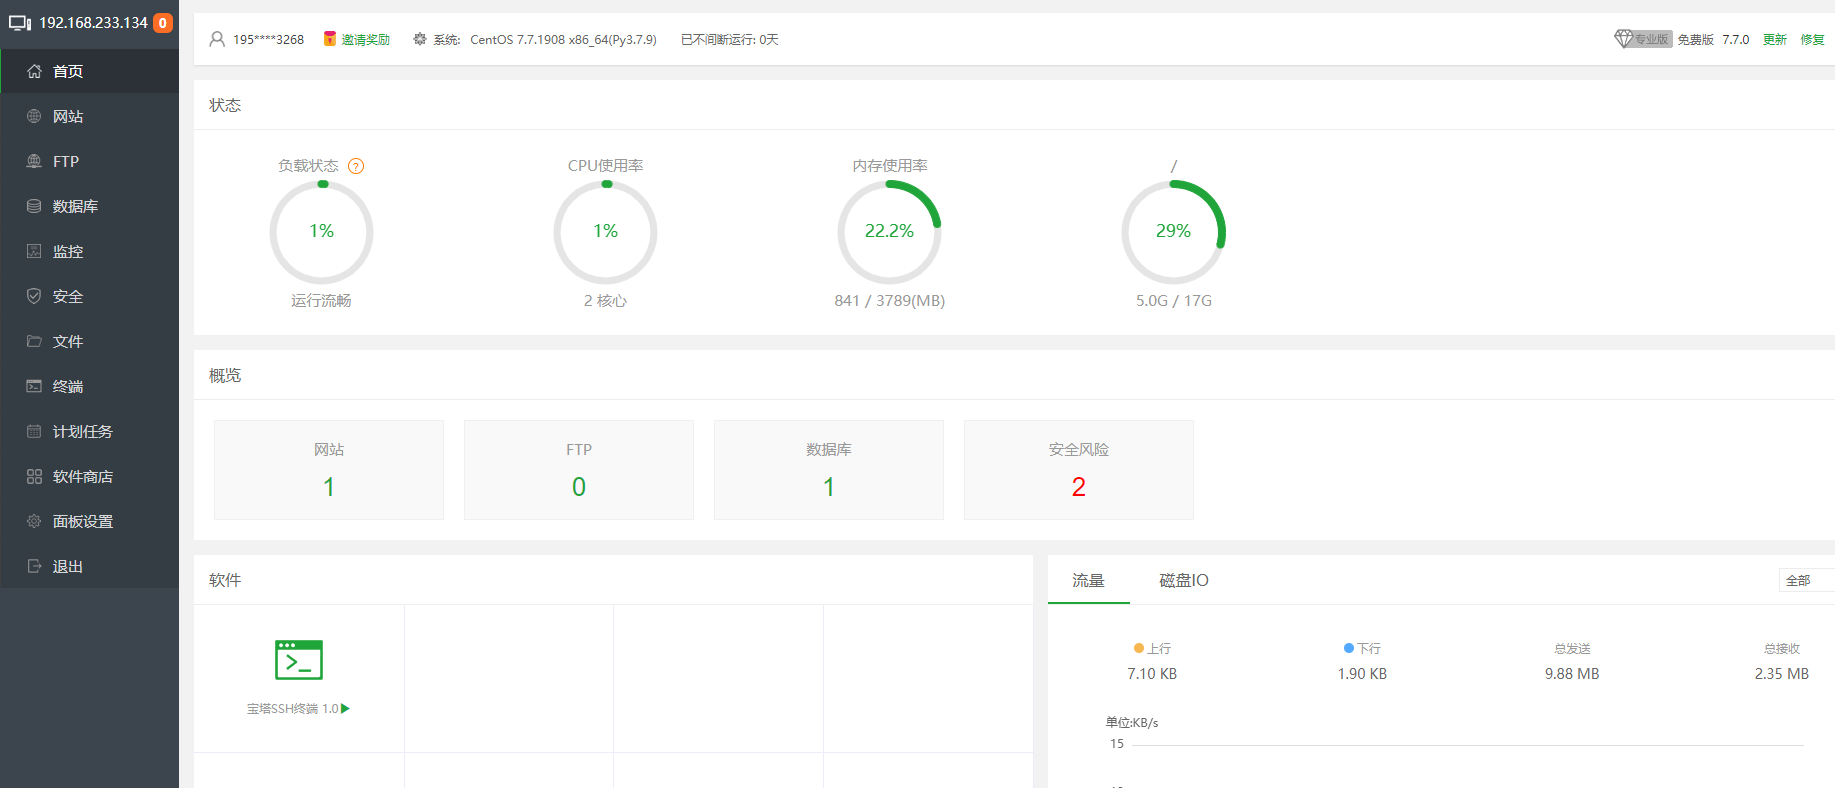Click the folder icon beside 文件
The image size is (1835, 788).
(x=34, y=341)
